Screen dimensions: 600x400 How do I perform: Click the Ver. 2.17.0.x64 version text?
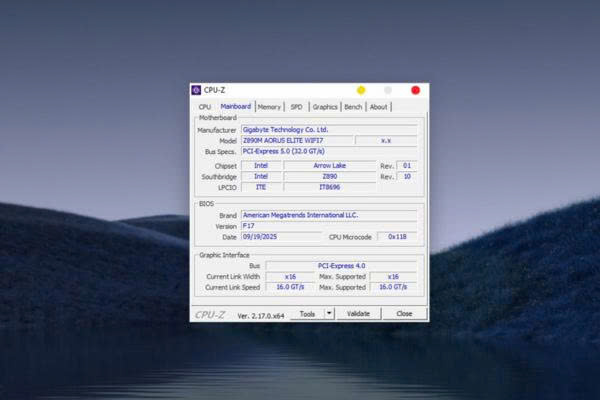click(x=261, y=316)
